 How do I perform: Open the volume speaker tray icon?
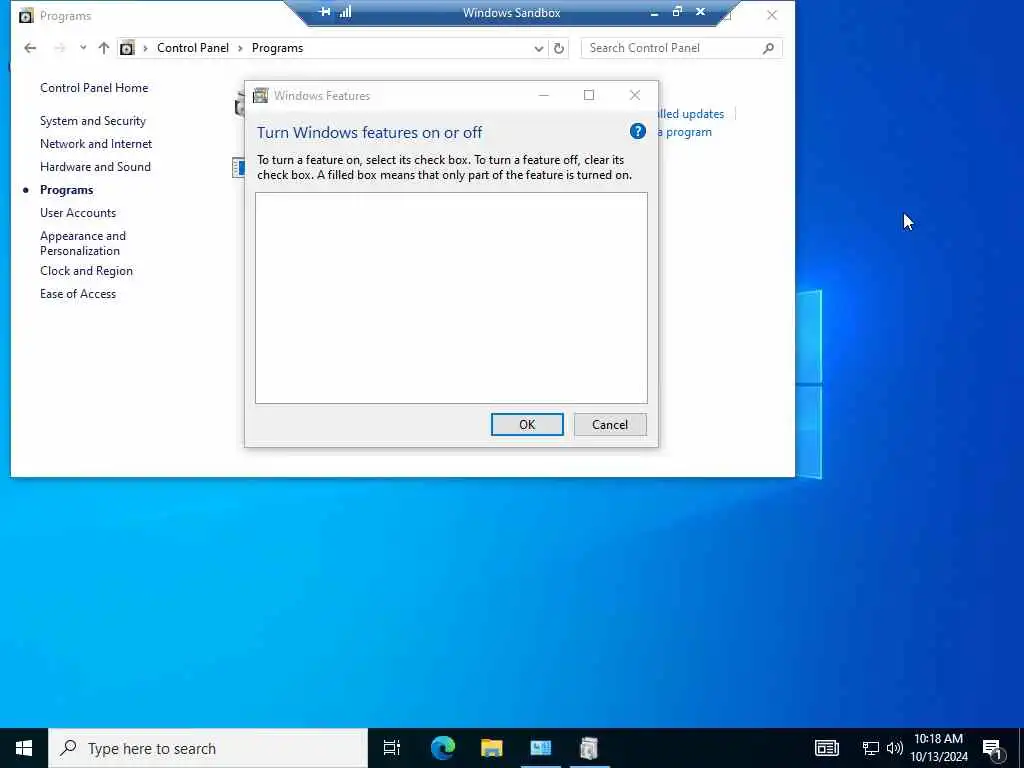tap(894, 748)
